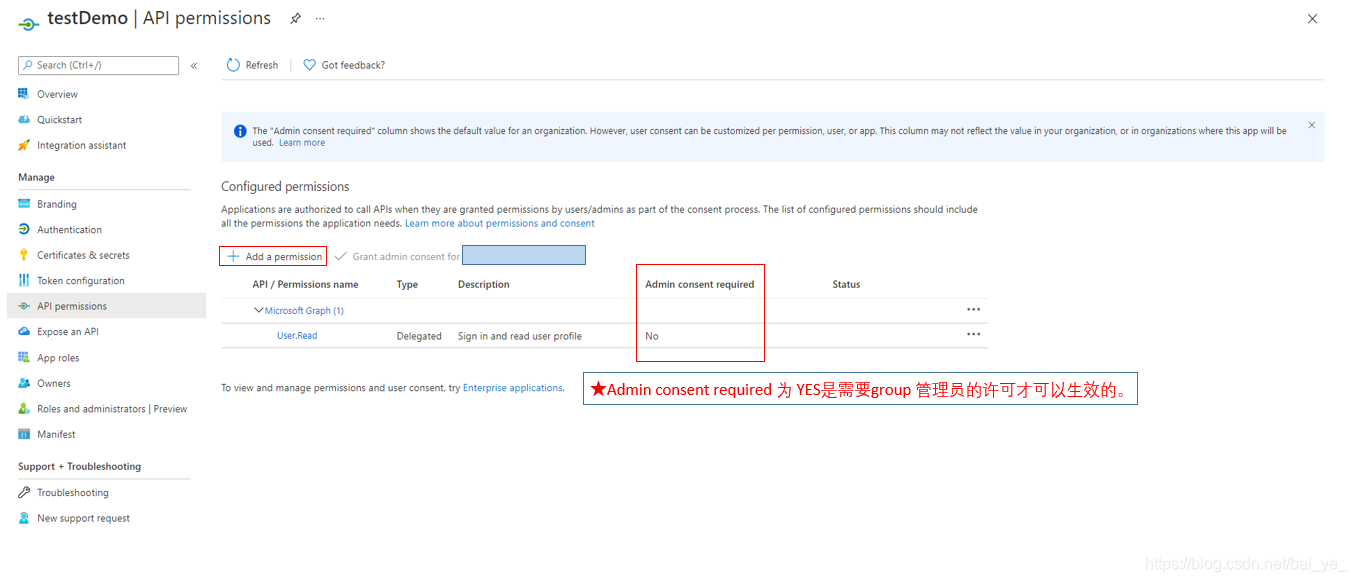The height and width of the screenshot is (582, 1356).
Task: Open Owners page
Action: (x=53, y=383)
